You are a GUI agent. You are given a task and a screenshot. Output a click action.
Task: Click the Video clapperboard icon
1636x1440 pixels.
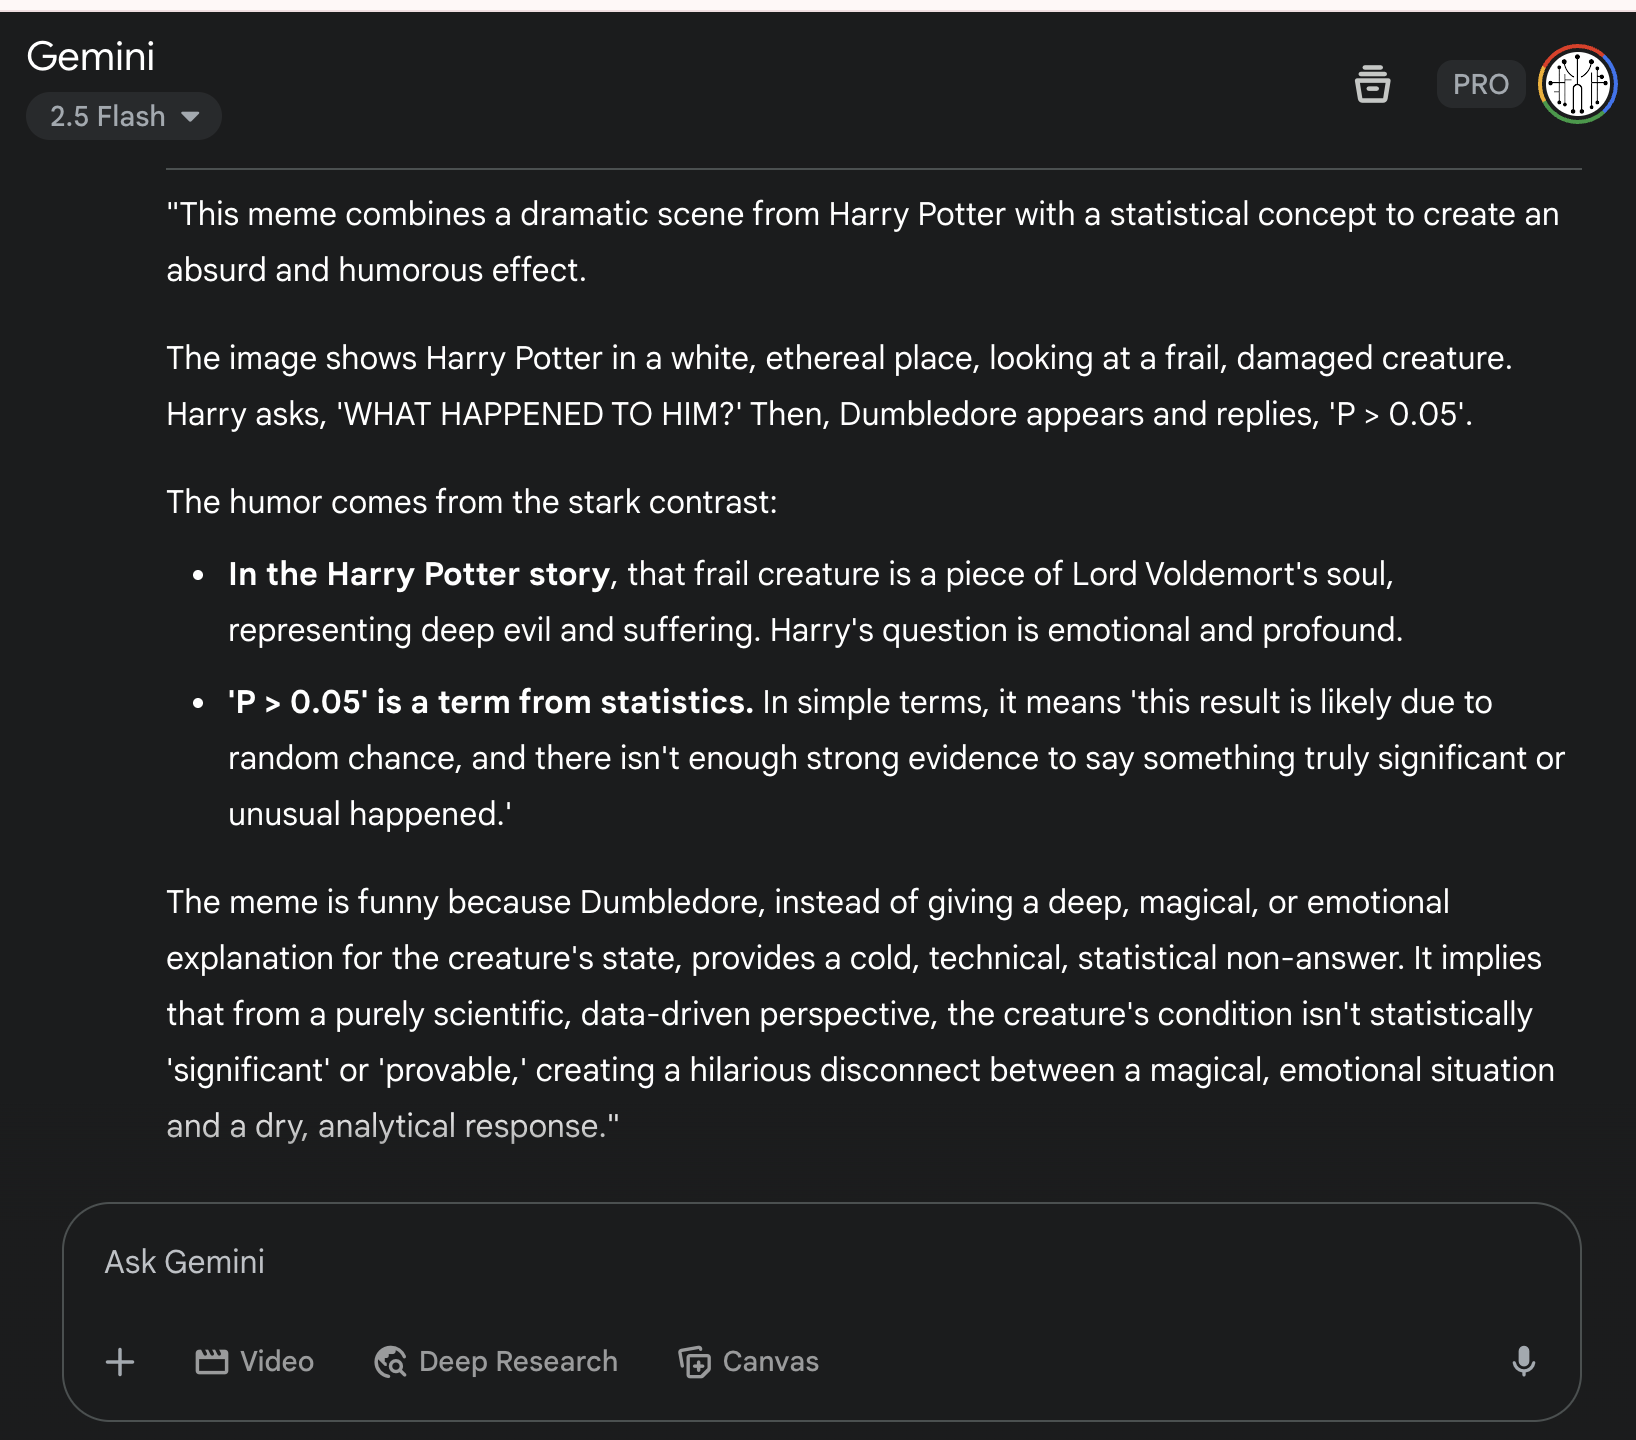pyautogui.click(x=211, y=1362)
